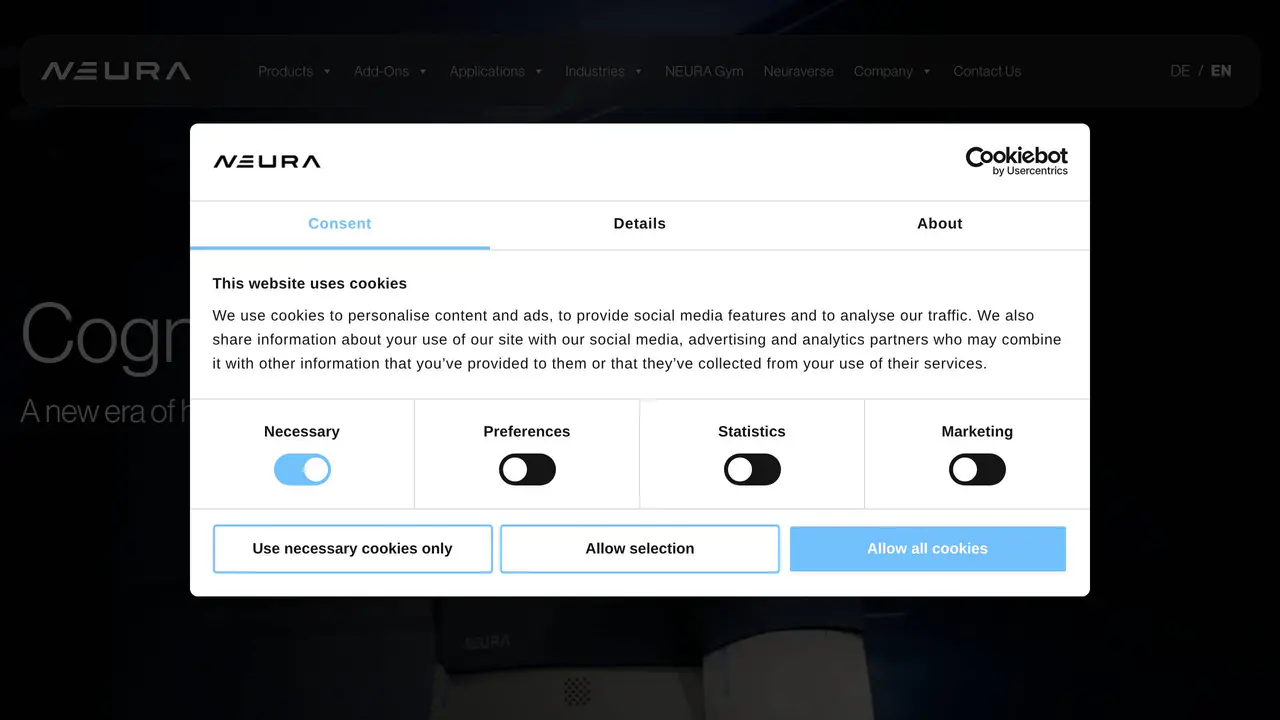Open the Neuraverse menu item
Viewport: 1280px width, 720px height.
click(x=798, y=71)
